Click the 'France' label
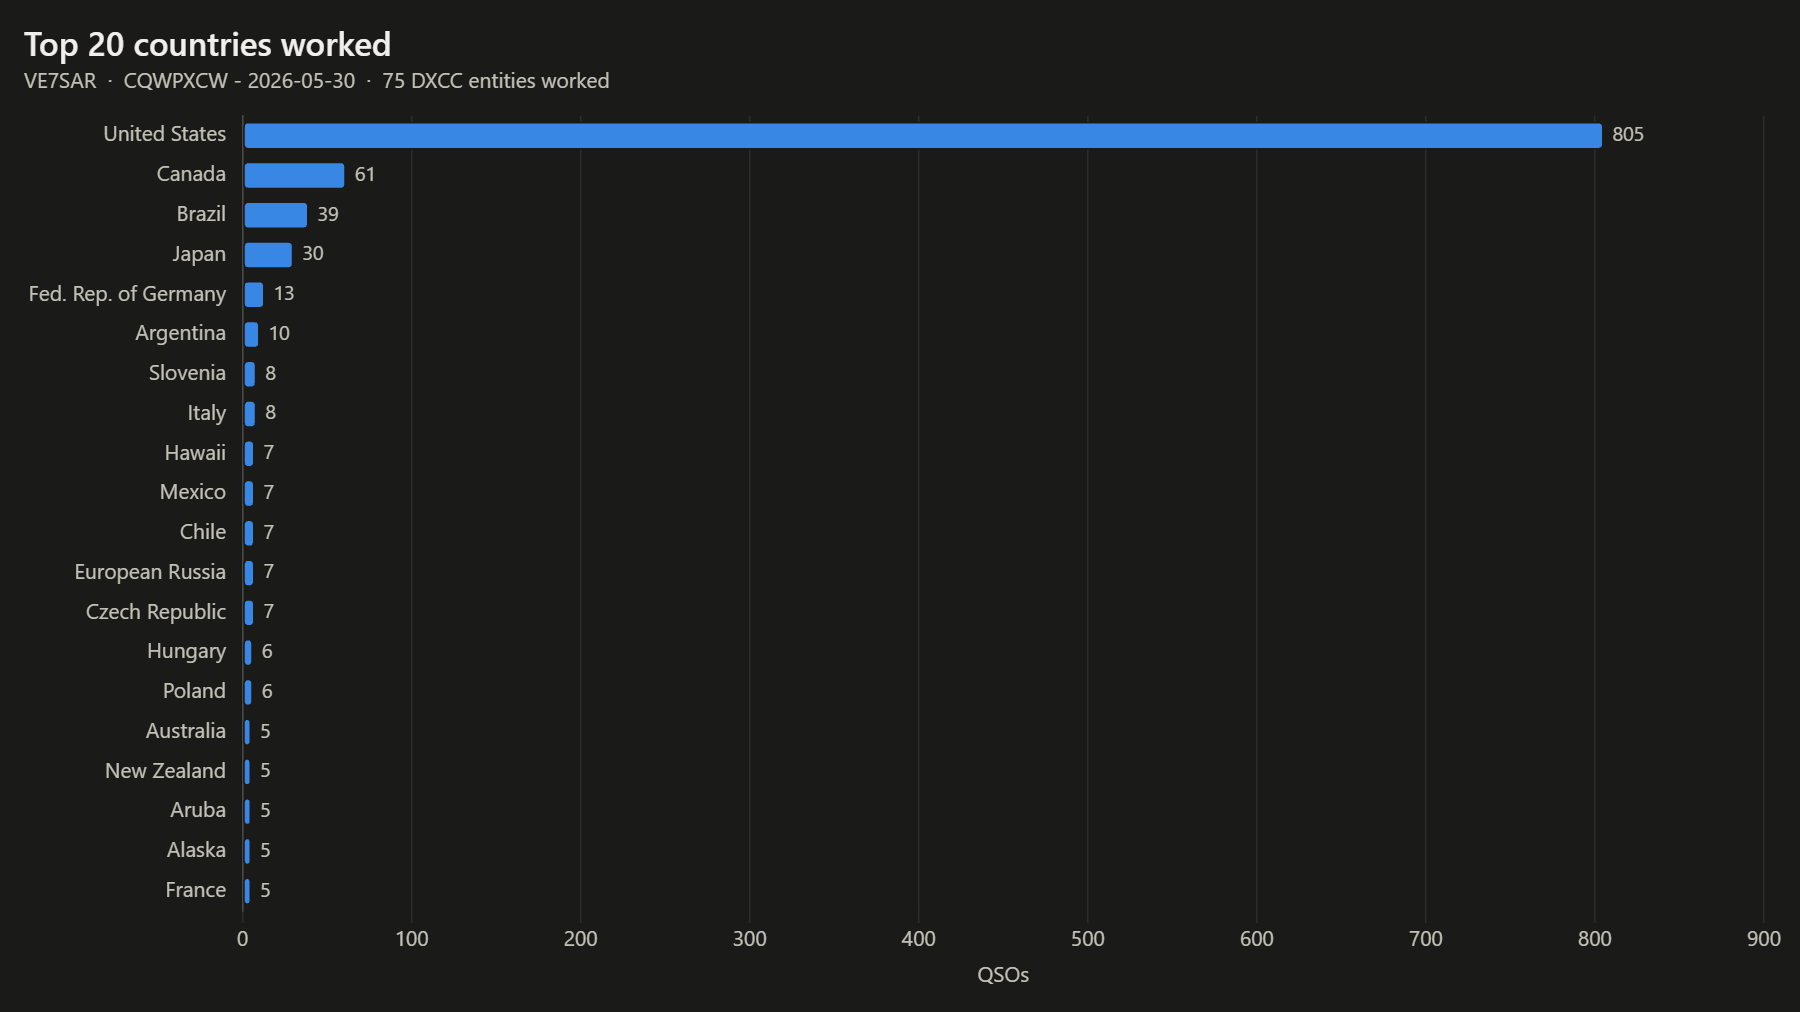 click(196, 890)
